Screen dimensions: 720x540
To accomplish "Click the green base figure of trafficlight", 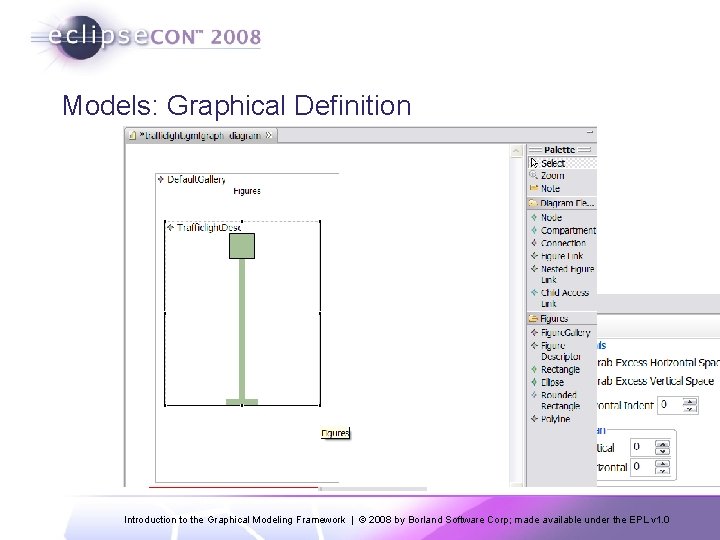I will pyautogui.click(x=242, y=402).
